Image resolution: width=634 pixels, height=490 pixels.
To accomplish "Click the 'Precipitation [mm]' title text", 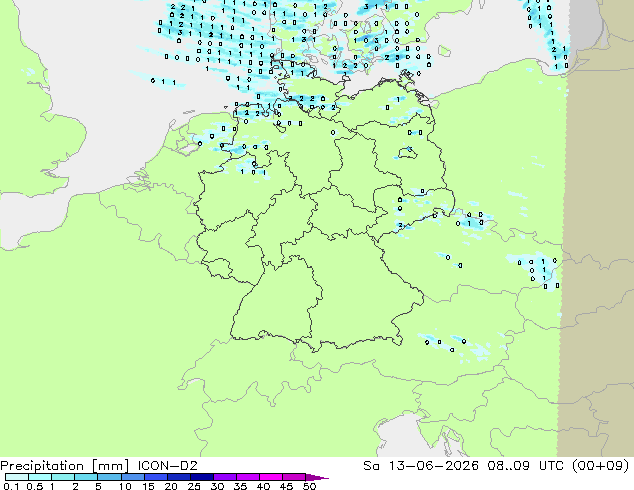I will click(65, 466).
